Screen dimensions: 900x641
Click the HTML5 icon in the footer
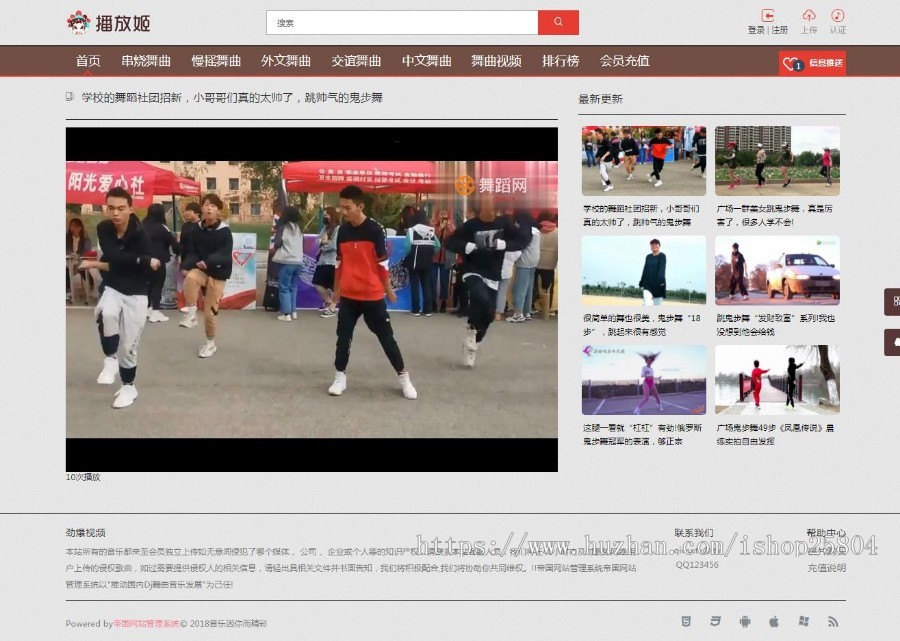click(x=685, y=621)
